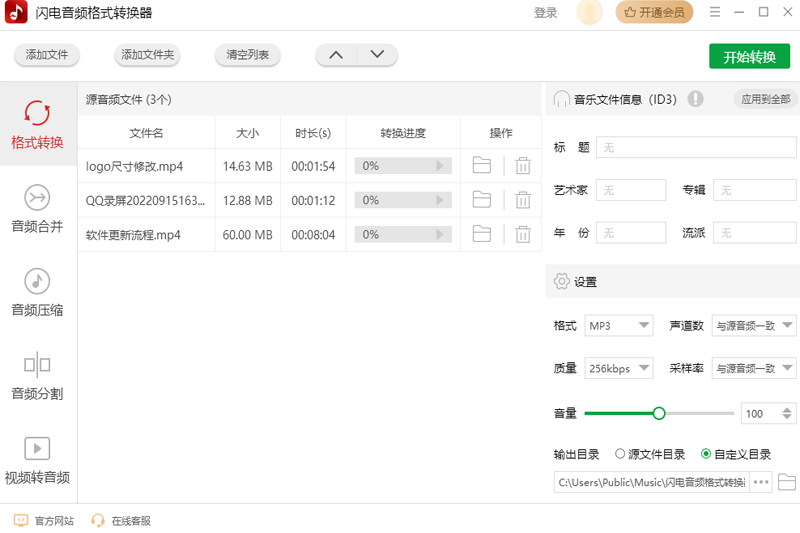Click the ID3 info exclamation icon
The height and width of the screenshot is (533, 800).
coord(695,98)
